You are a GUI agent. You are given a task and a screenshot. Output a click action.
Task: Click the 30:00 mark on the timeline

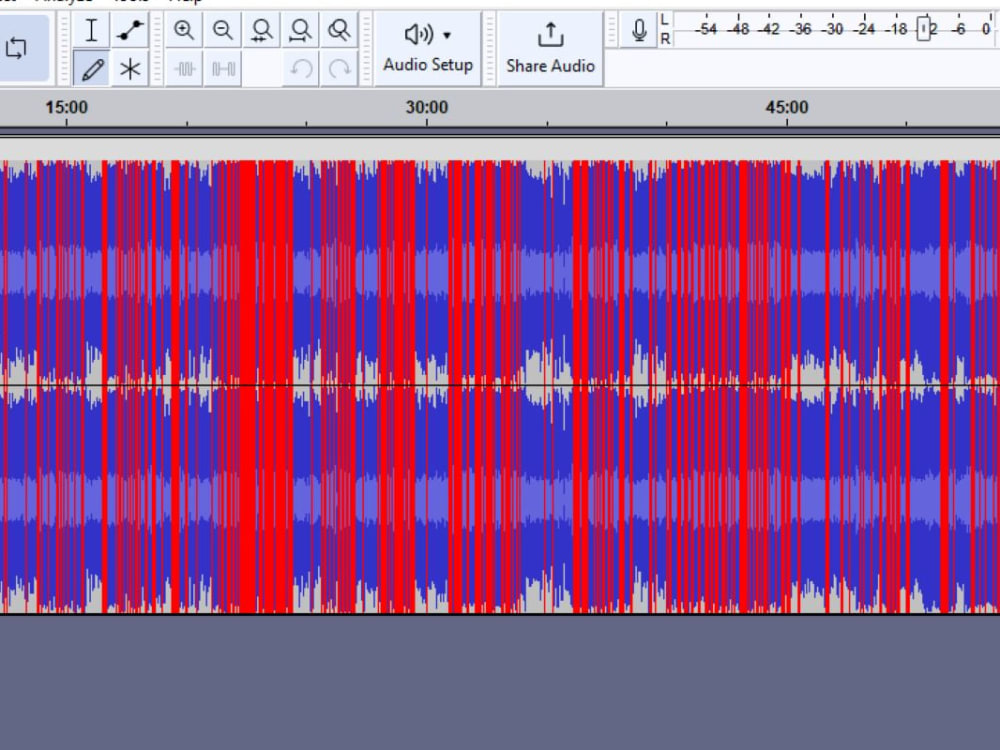(427, 107)
